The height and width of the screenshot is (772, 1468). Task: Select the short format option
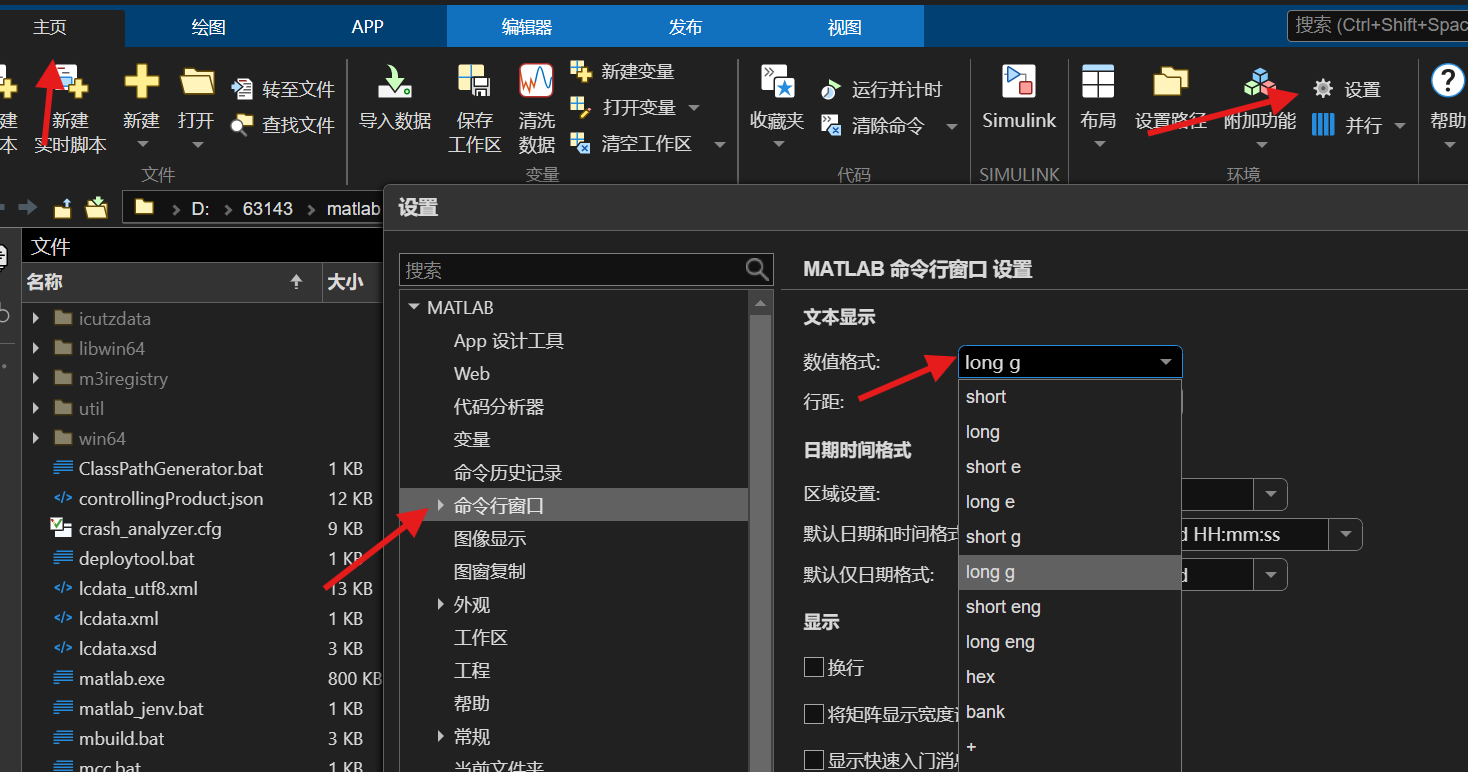(1070, 397)
